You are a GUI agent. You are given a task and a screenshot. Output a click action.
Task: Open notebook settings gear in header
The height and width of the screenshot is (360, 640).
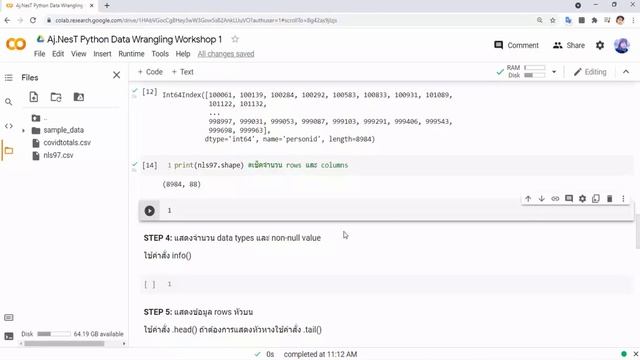click(x=600, y=45)
